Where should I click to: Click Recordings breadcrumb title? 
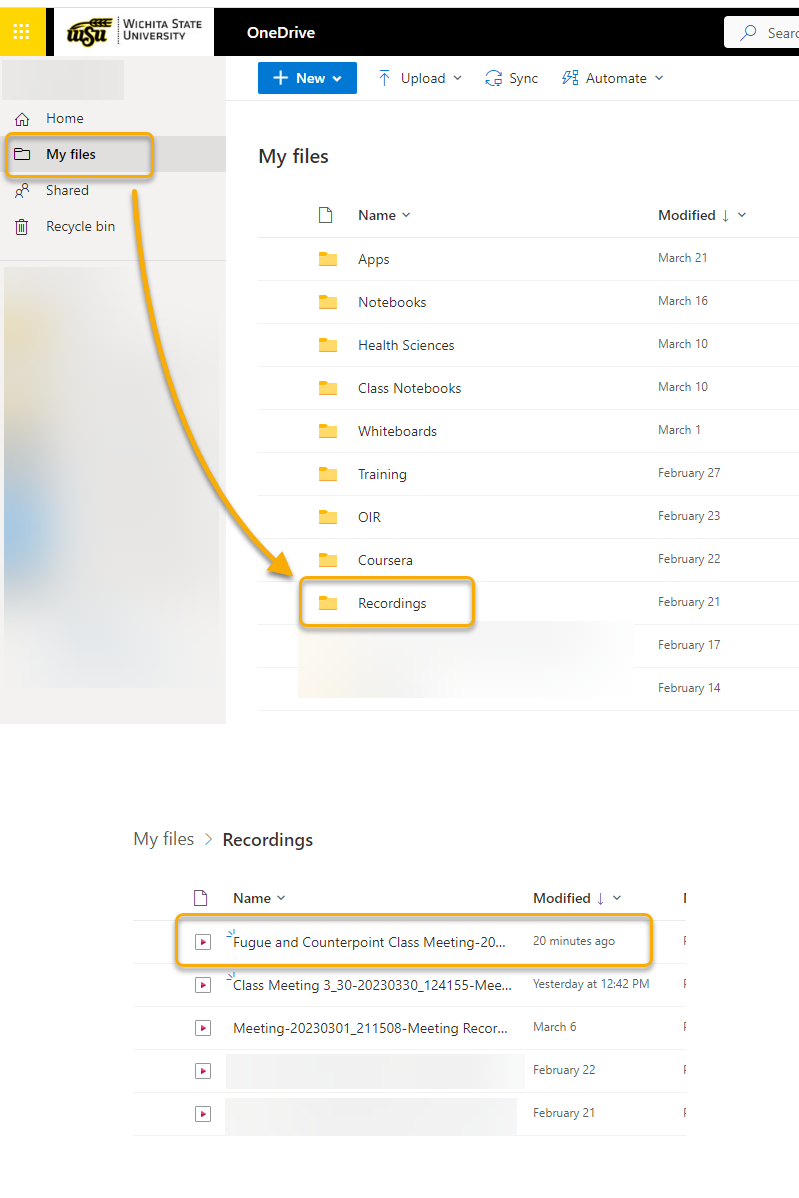coord(267,840)
